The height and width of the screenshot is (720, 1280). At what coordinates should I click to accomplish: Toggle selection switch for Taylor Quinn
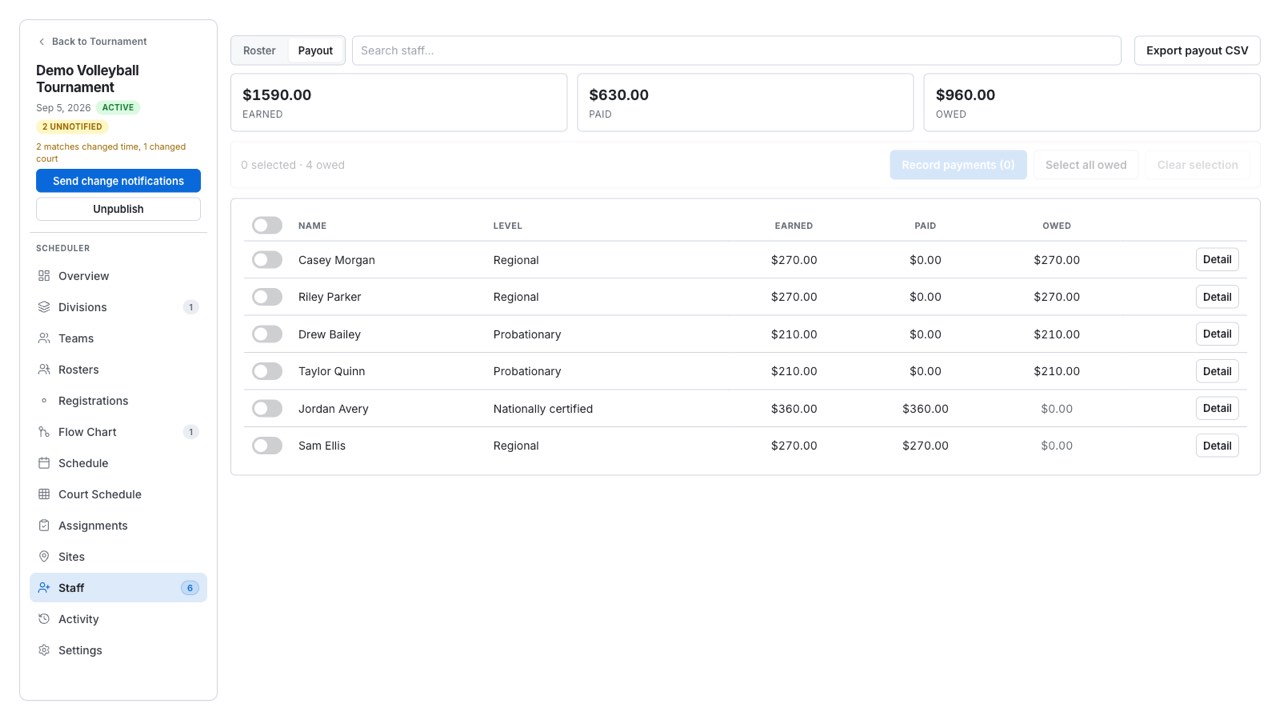click(x=267, y=371)
